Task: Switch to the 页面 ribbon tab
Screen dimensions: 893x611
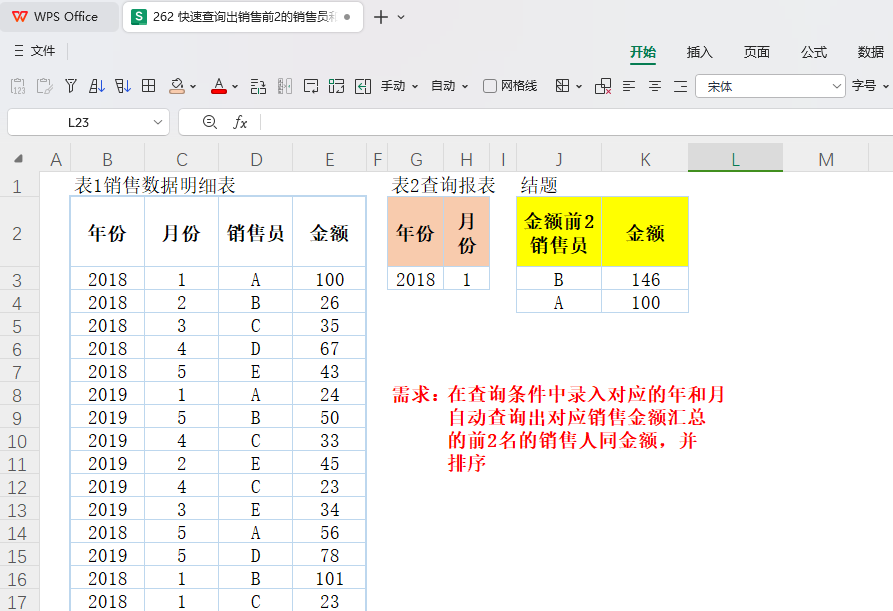Action: (x=756, y=52)
